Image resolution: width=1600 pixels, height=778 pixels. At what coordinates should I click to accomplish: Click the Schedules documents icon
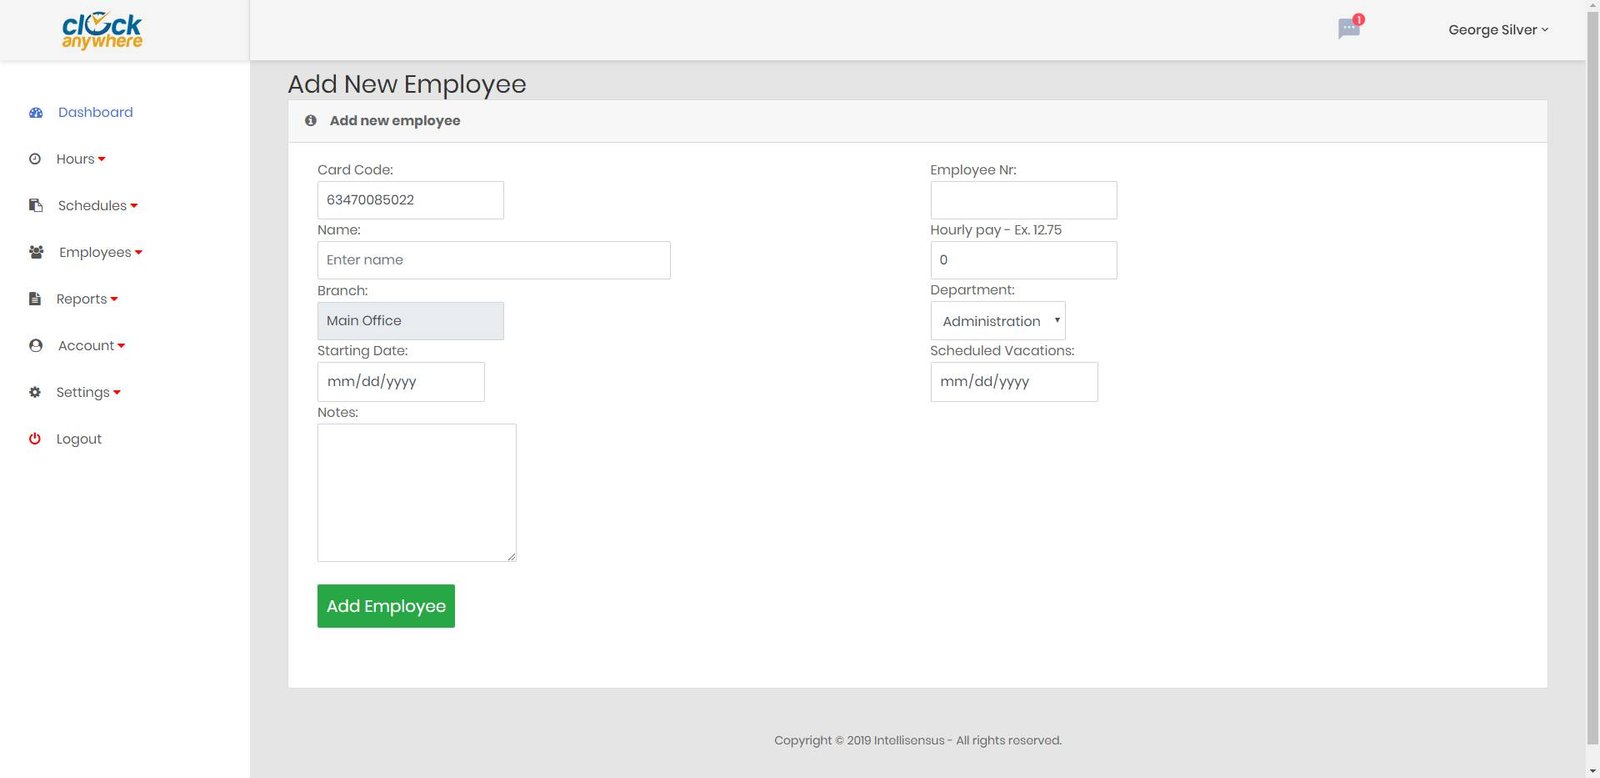(36, 206)
